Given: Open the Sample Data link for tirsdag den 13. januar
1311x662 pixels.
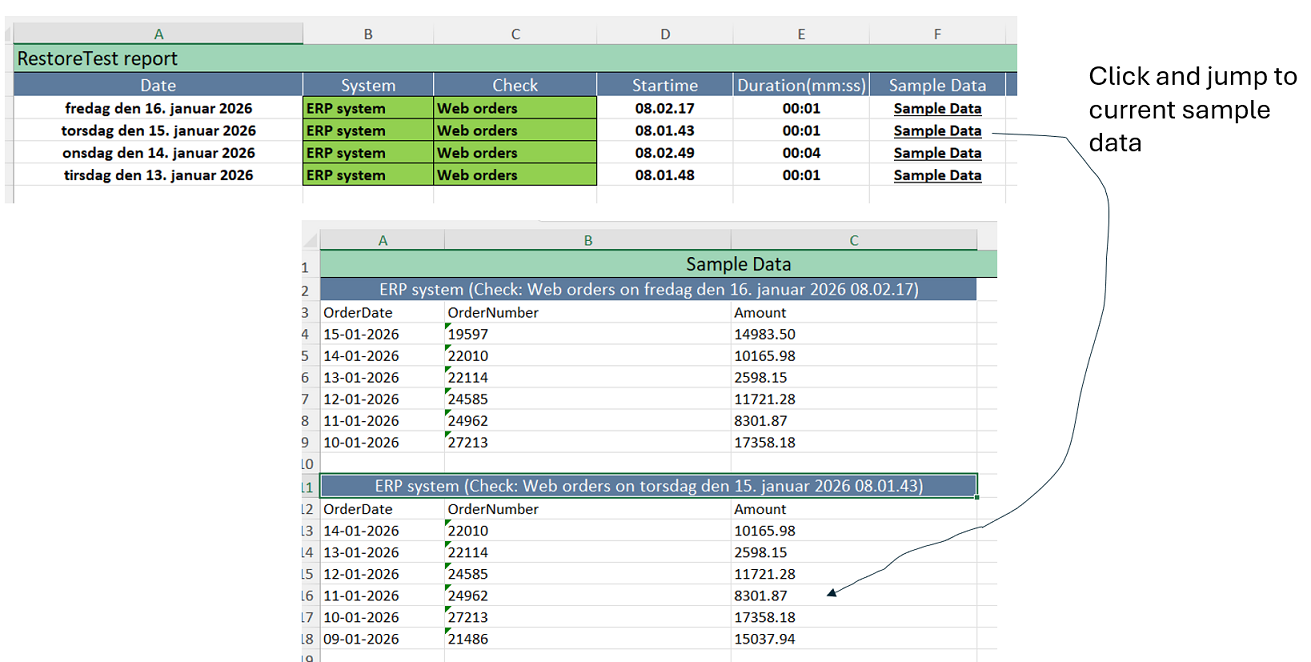Looking at the screenshot, I should (x=937, y=175).
